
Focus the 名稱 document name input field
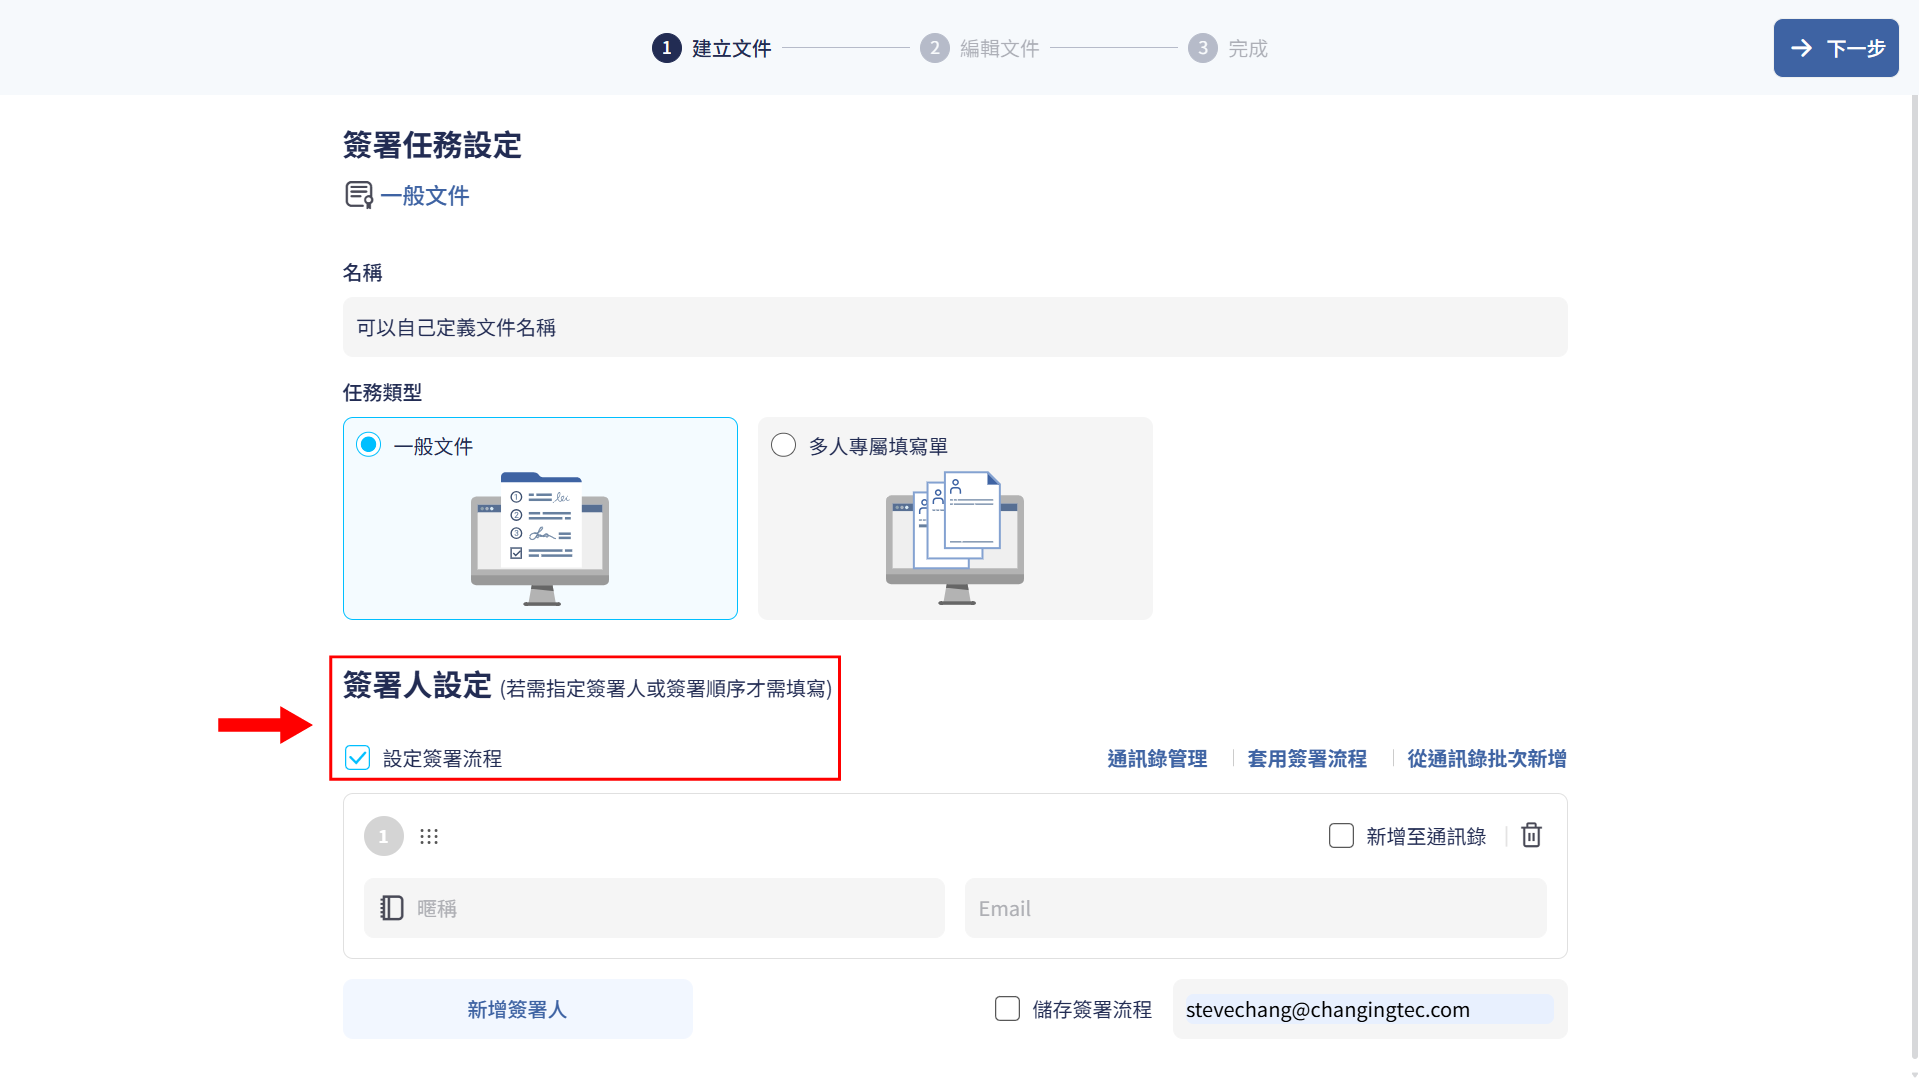[x=955, y=327]
